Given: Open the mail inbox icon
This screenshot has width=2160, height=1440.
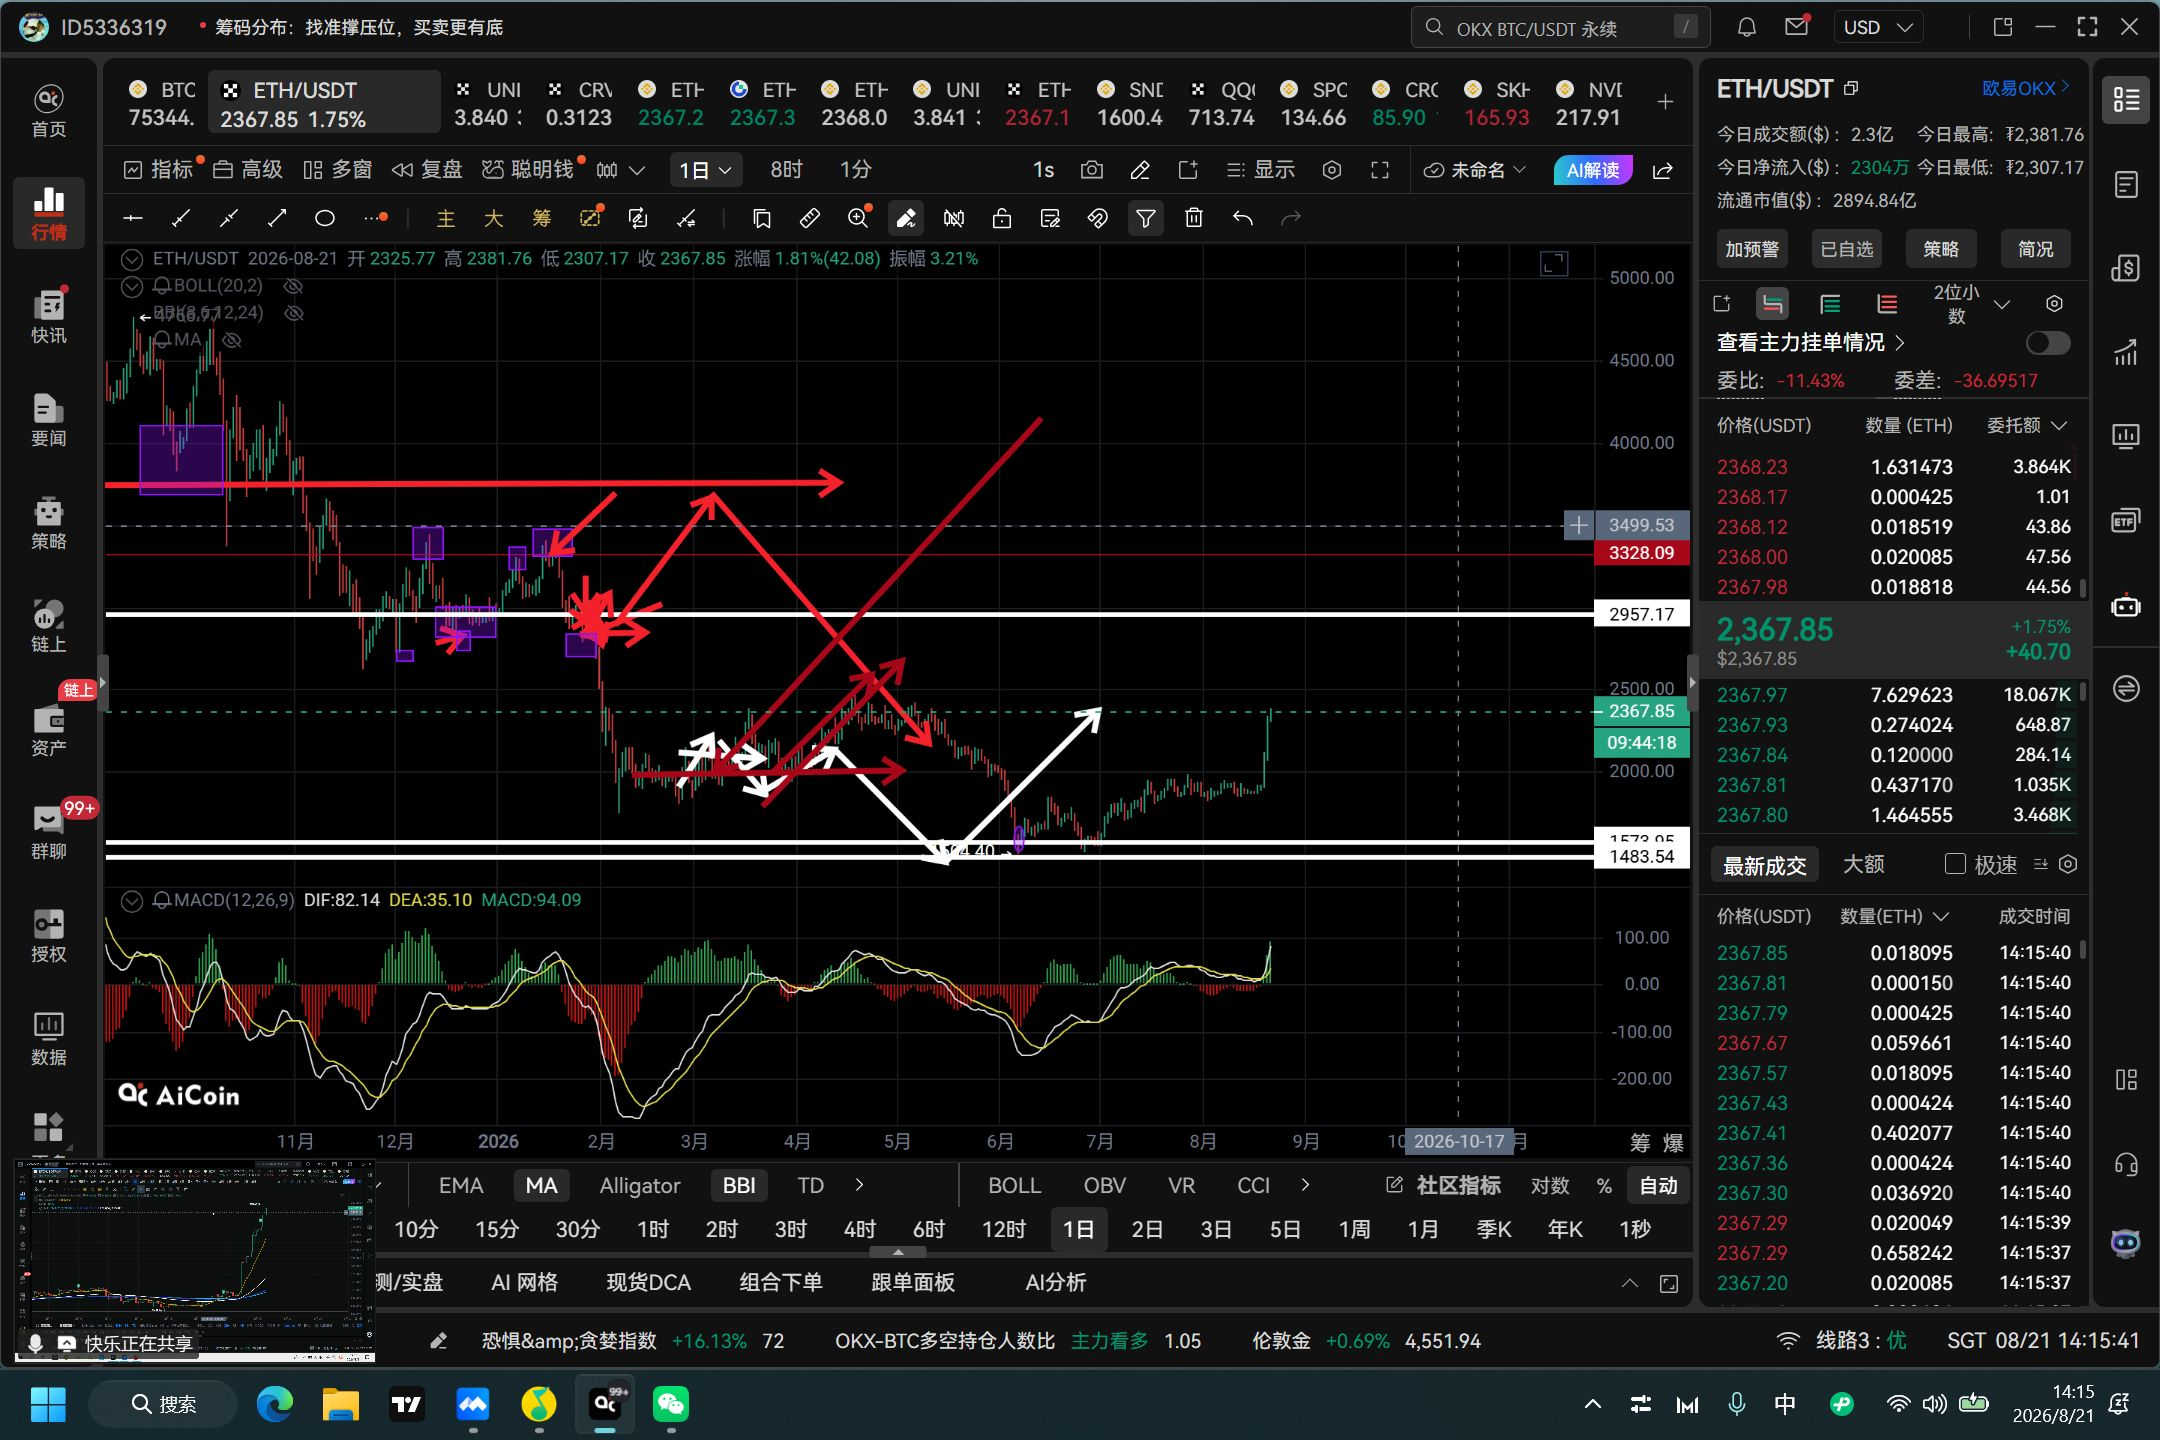Looking at the screenshot, I should (1797, 27).
